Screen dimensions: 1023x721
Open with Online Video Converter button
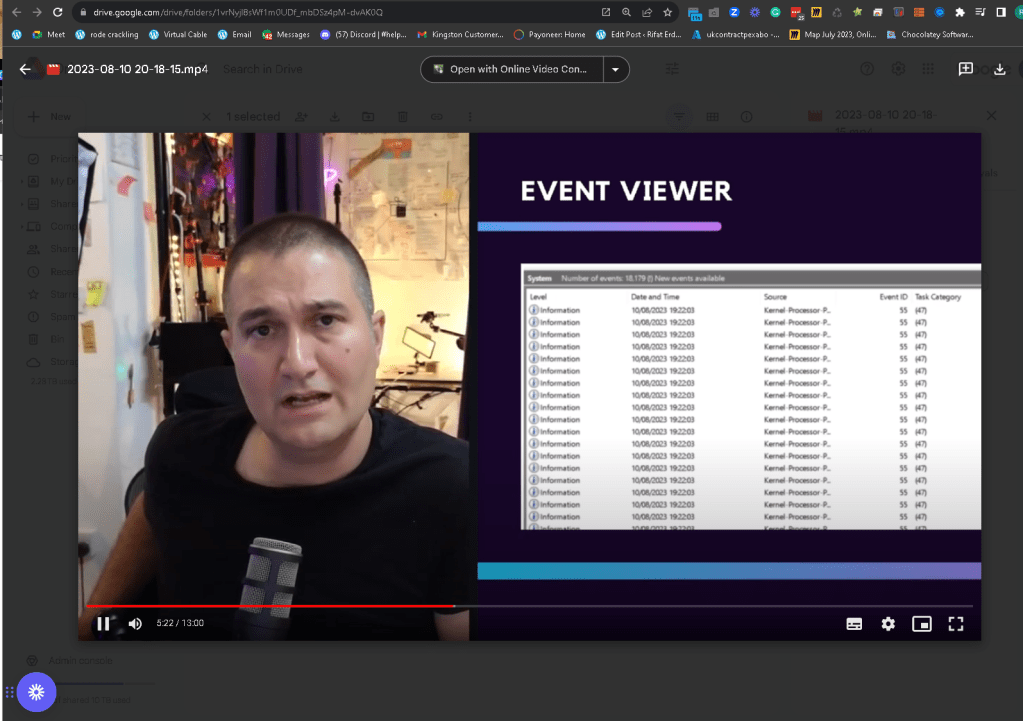point(512,69)
